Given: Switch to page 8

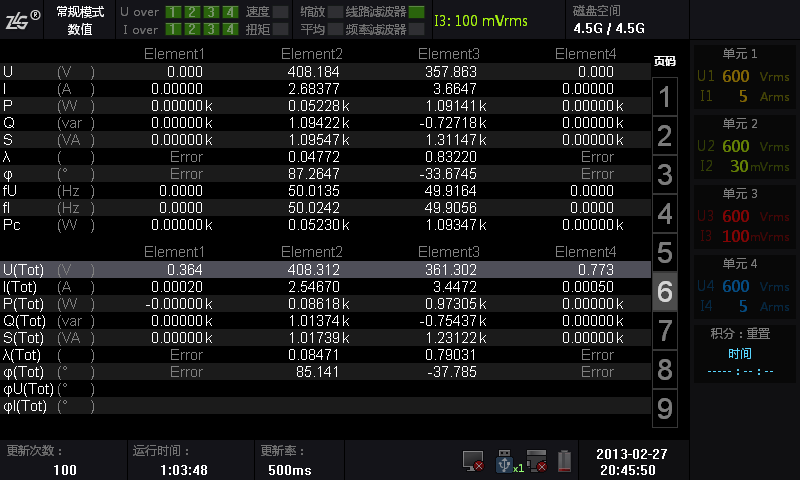Looking at the screenshot, I should click(664, 369).
